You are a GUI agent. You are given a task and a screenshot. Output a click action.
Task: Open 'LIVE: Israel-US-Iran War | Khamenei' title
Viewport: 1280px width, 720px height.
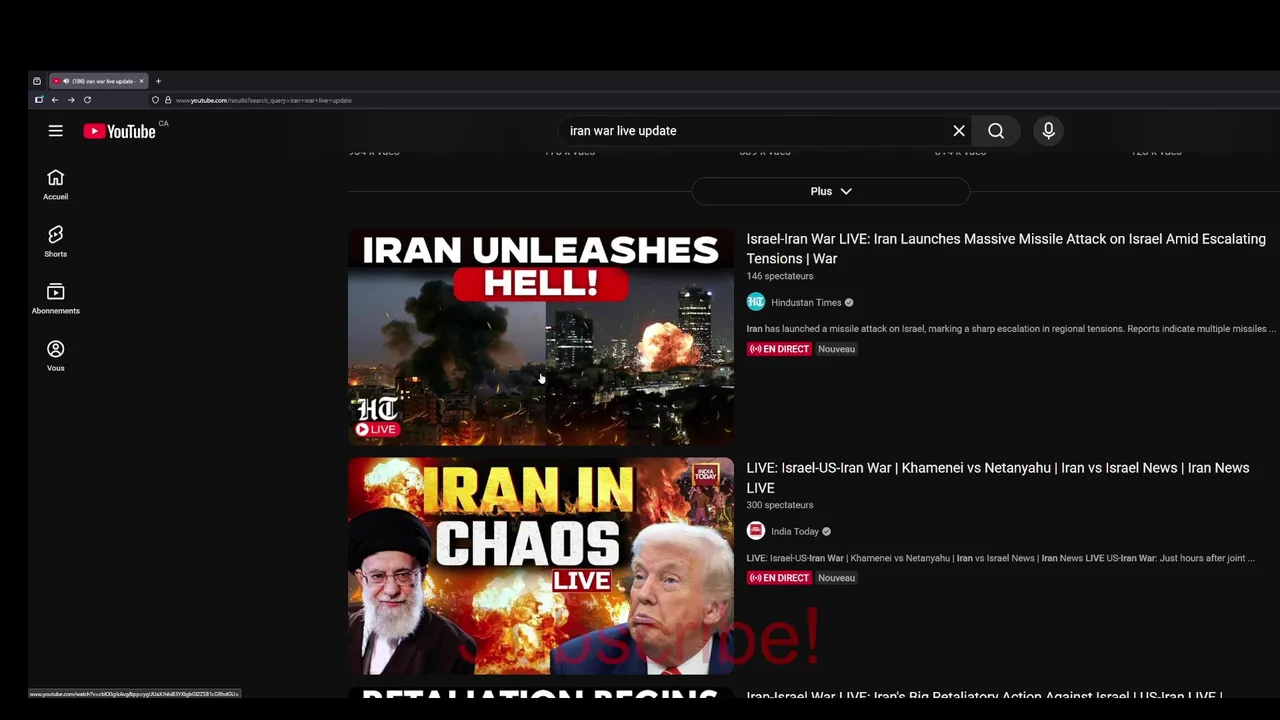[997, 478]
